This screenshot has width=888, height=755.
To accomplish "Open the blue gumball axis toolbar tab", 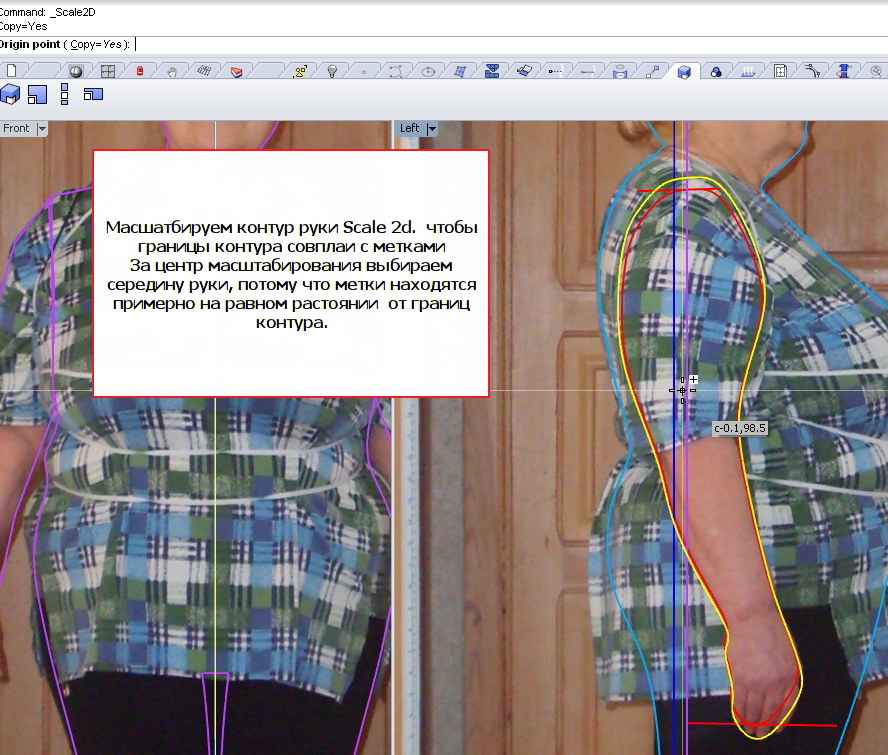I will click(x=844, y=71).
